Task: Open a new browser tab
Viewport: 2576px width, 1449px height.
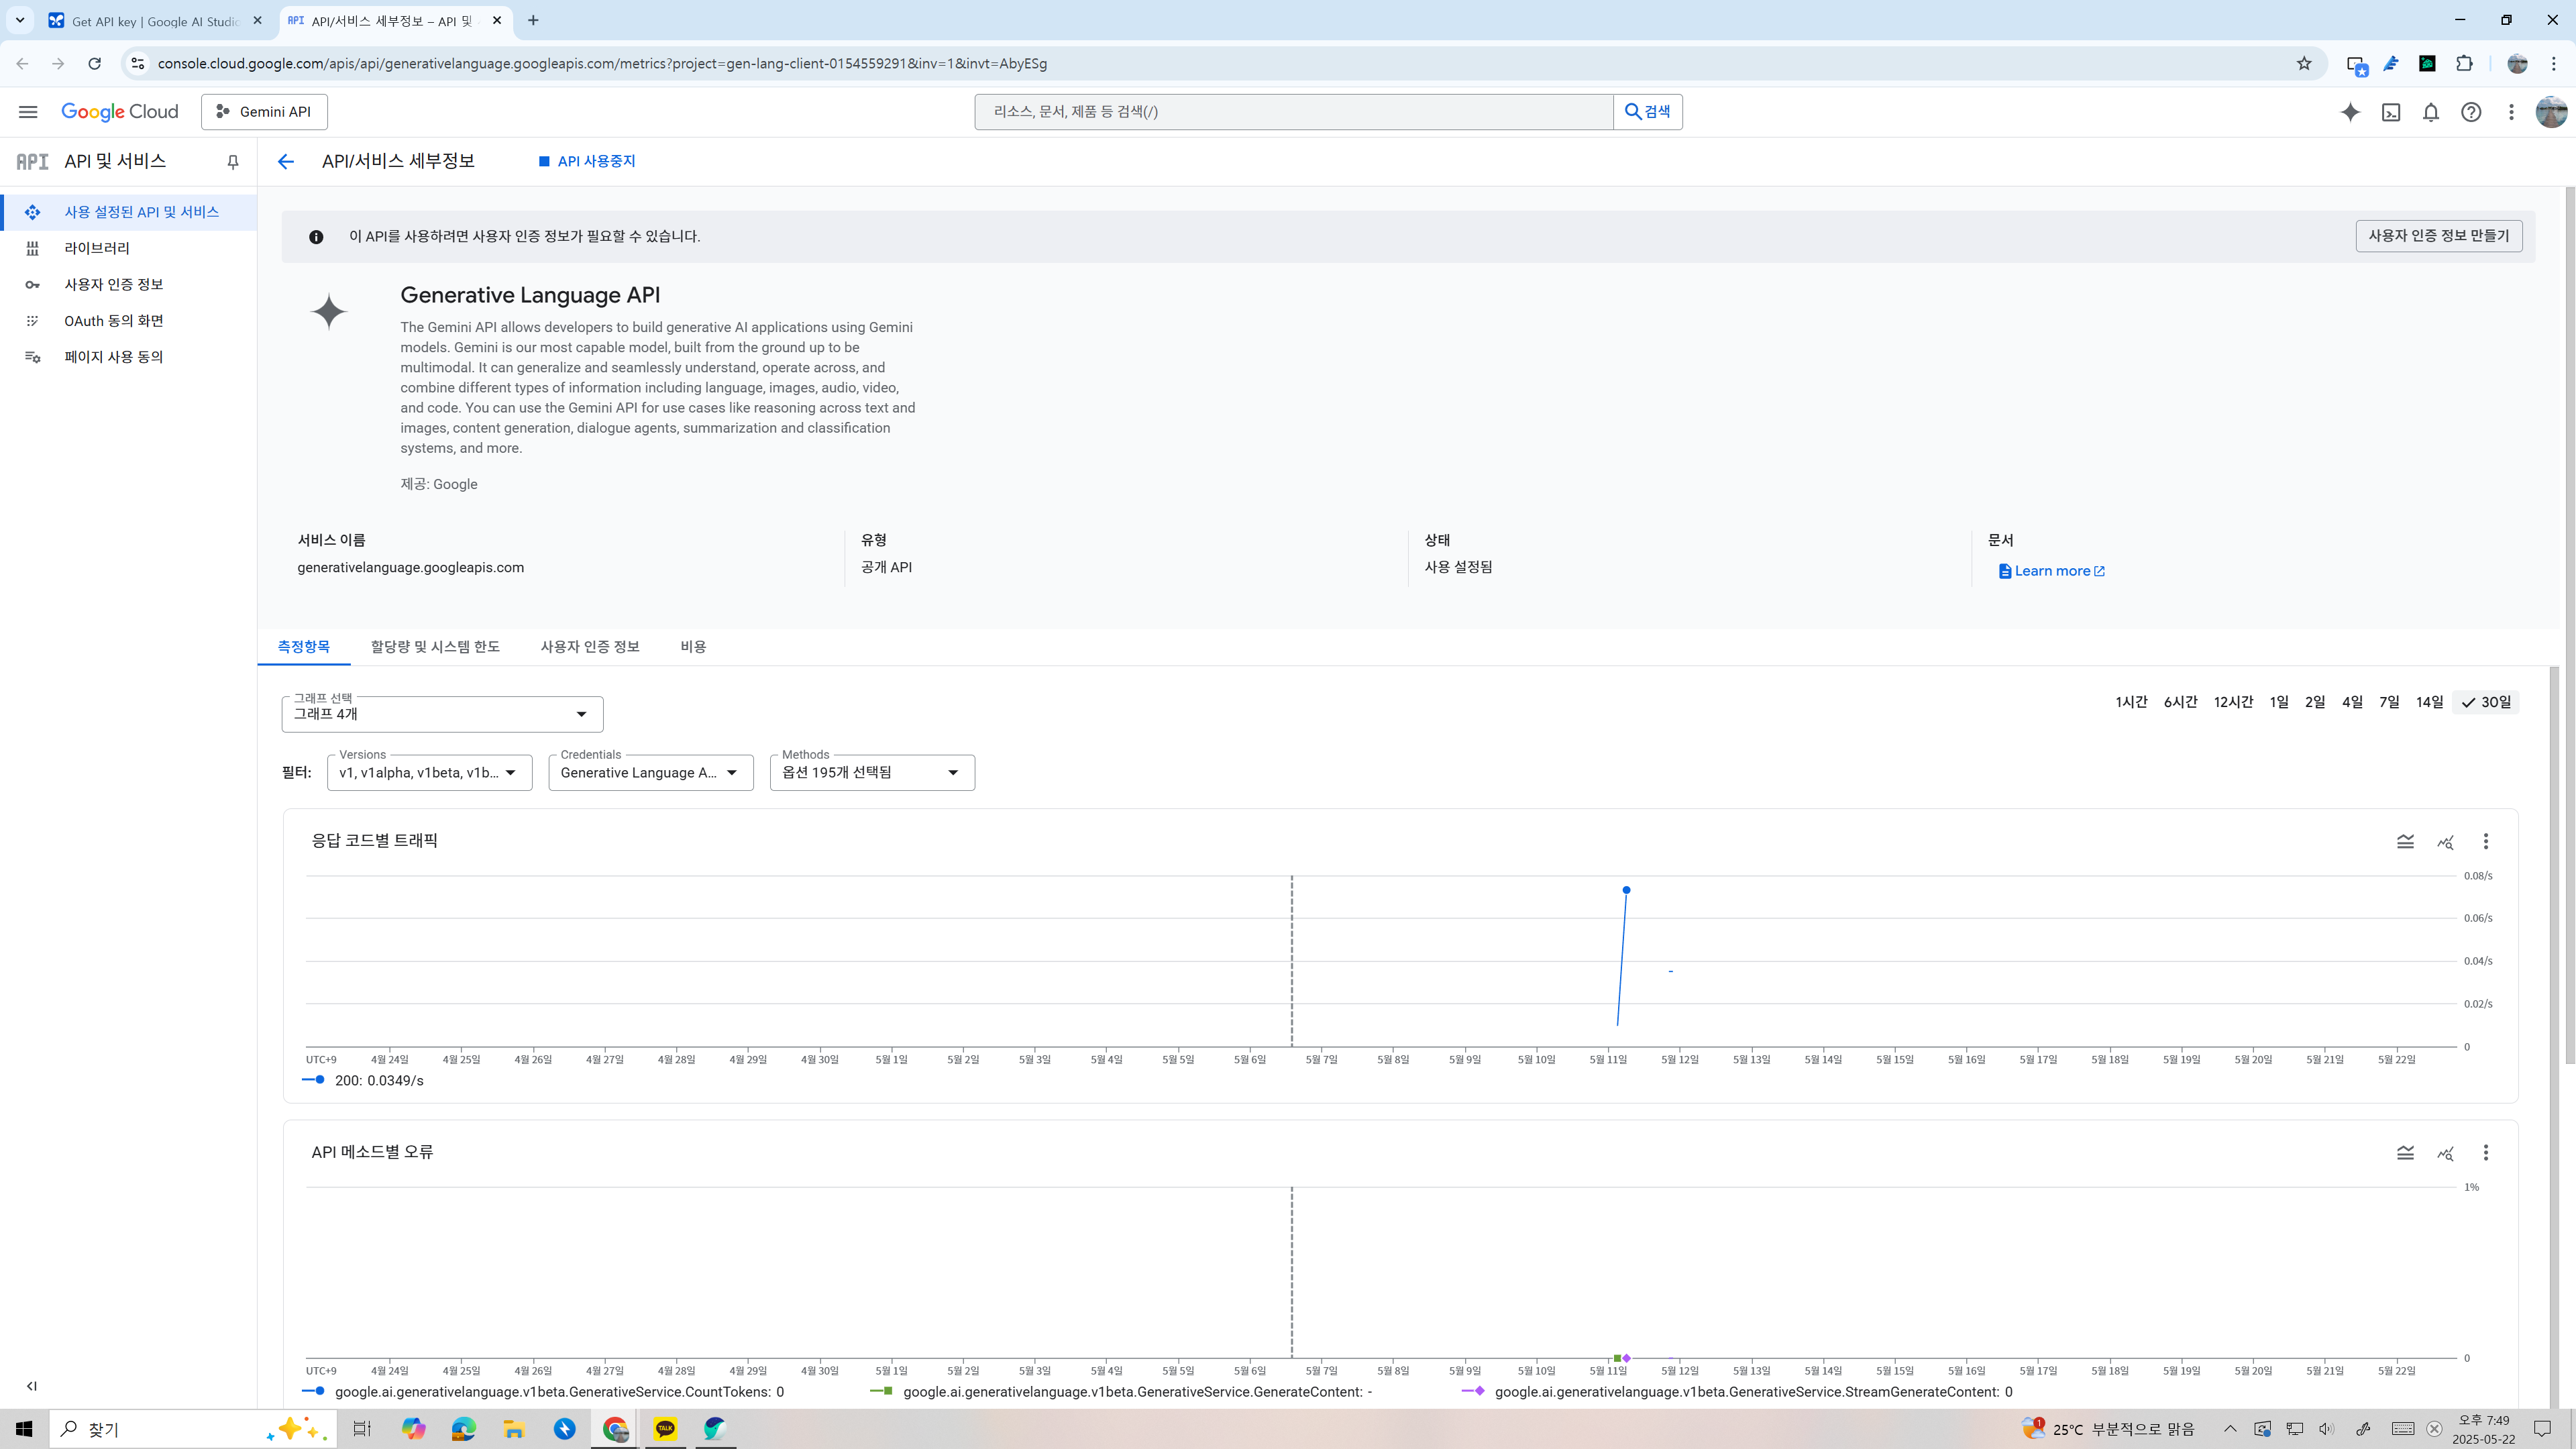Action: coord(533,20)
